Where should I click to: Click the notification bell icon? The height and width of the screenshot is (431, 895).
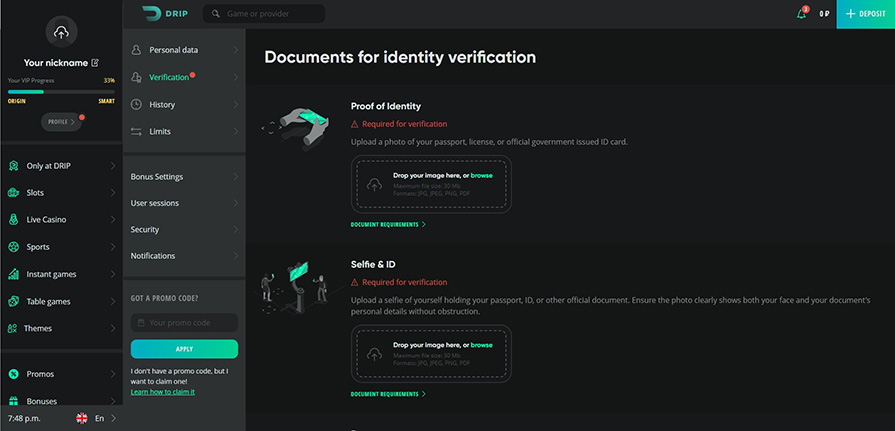[x=801, y=14]
